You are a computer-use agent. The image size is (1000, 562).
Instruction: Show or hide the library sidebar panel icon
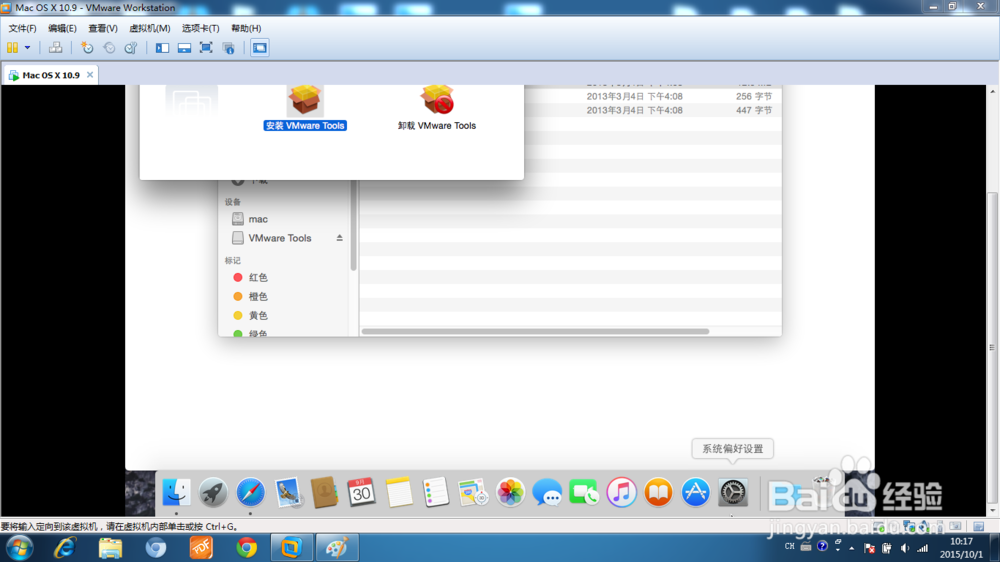(x=162, y=48)
